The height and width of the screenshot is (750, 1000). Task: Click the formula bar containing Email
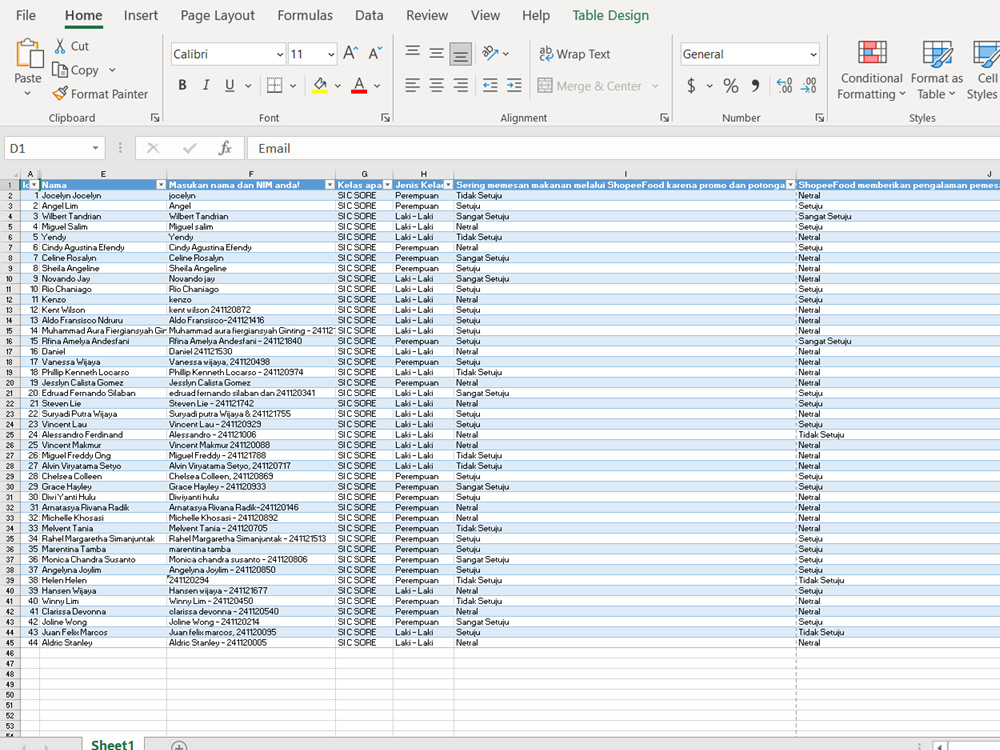tap(624, 149)
